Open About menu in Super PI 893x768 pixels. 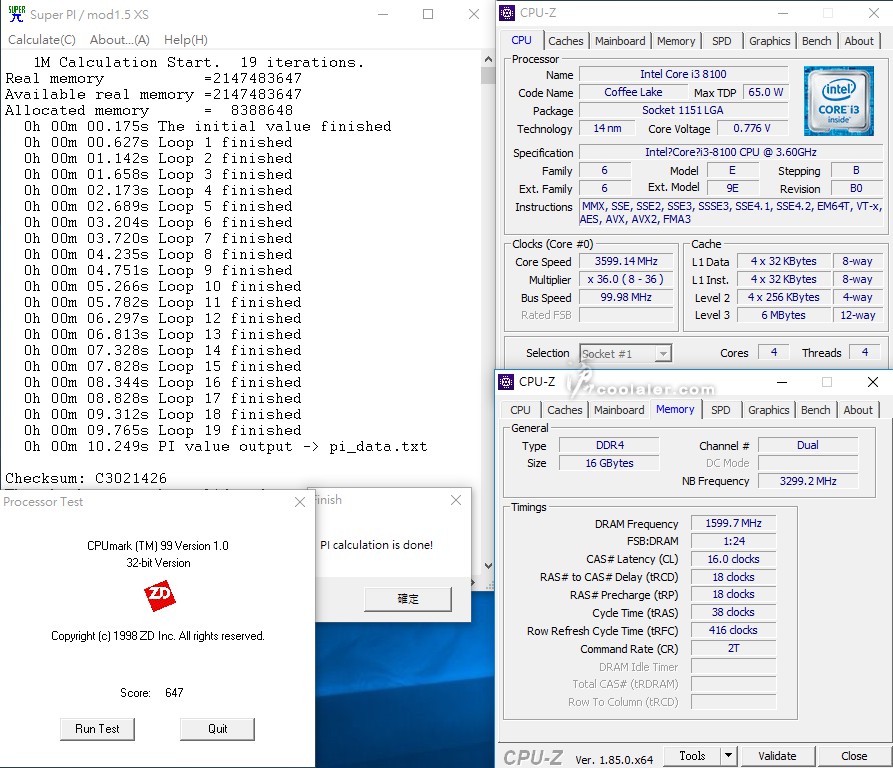(120, 40)
